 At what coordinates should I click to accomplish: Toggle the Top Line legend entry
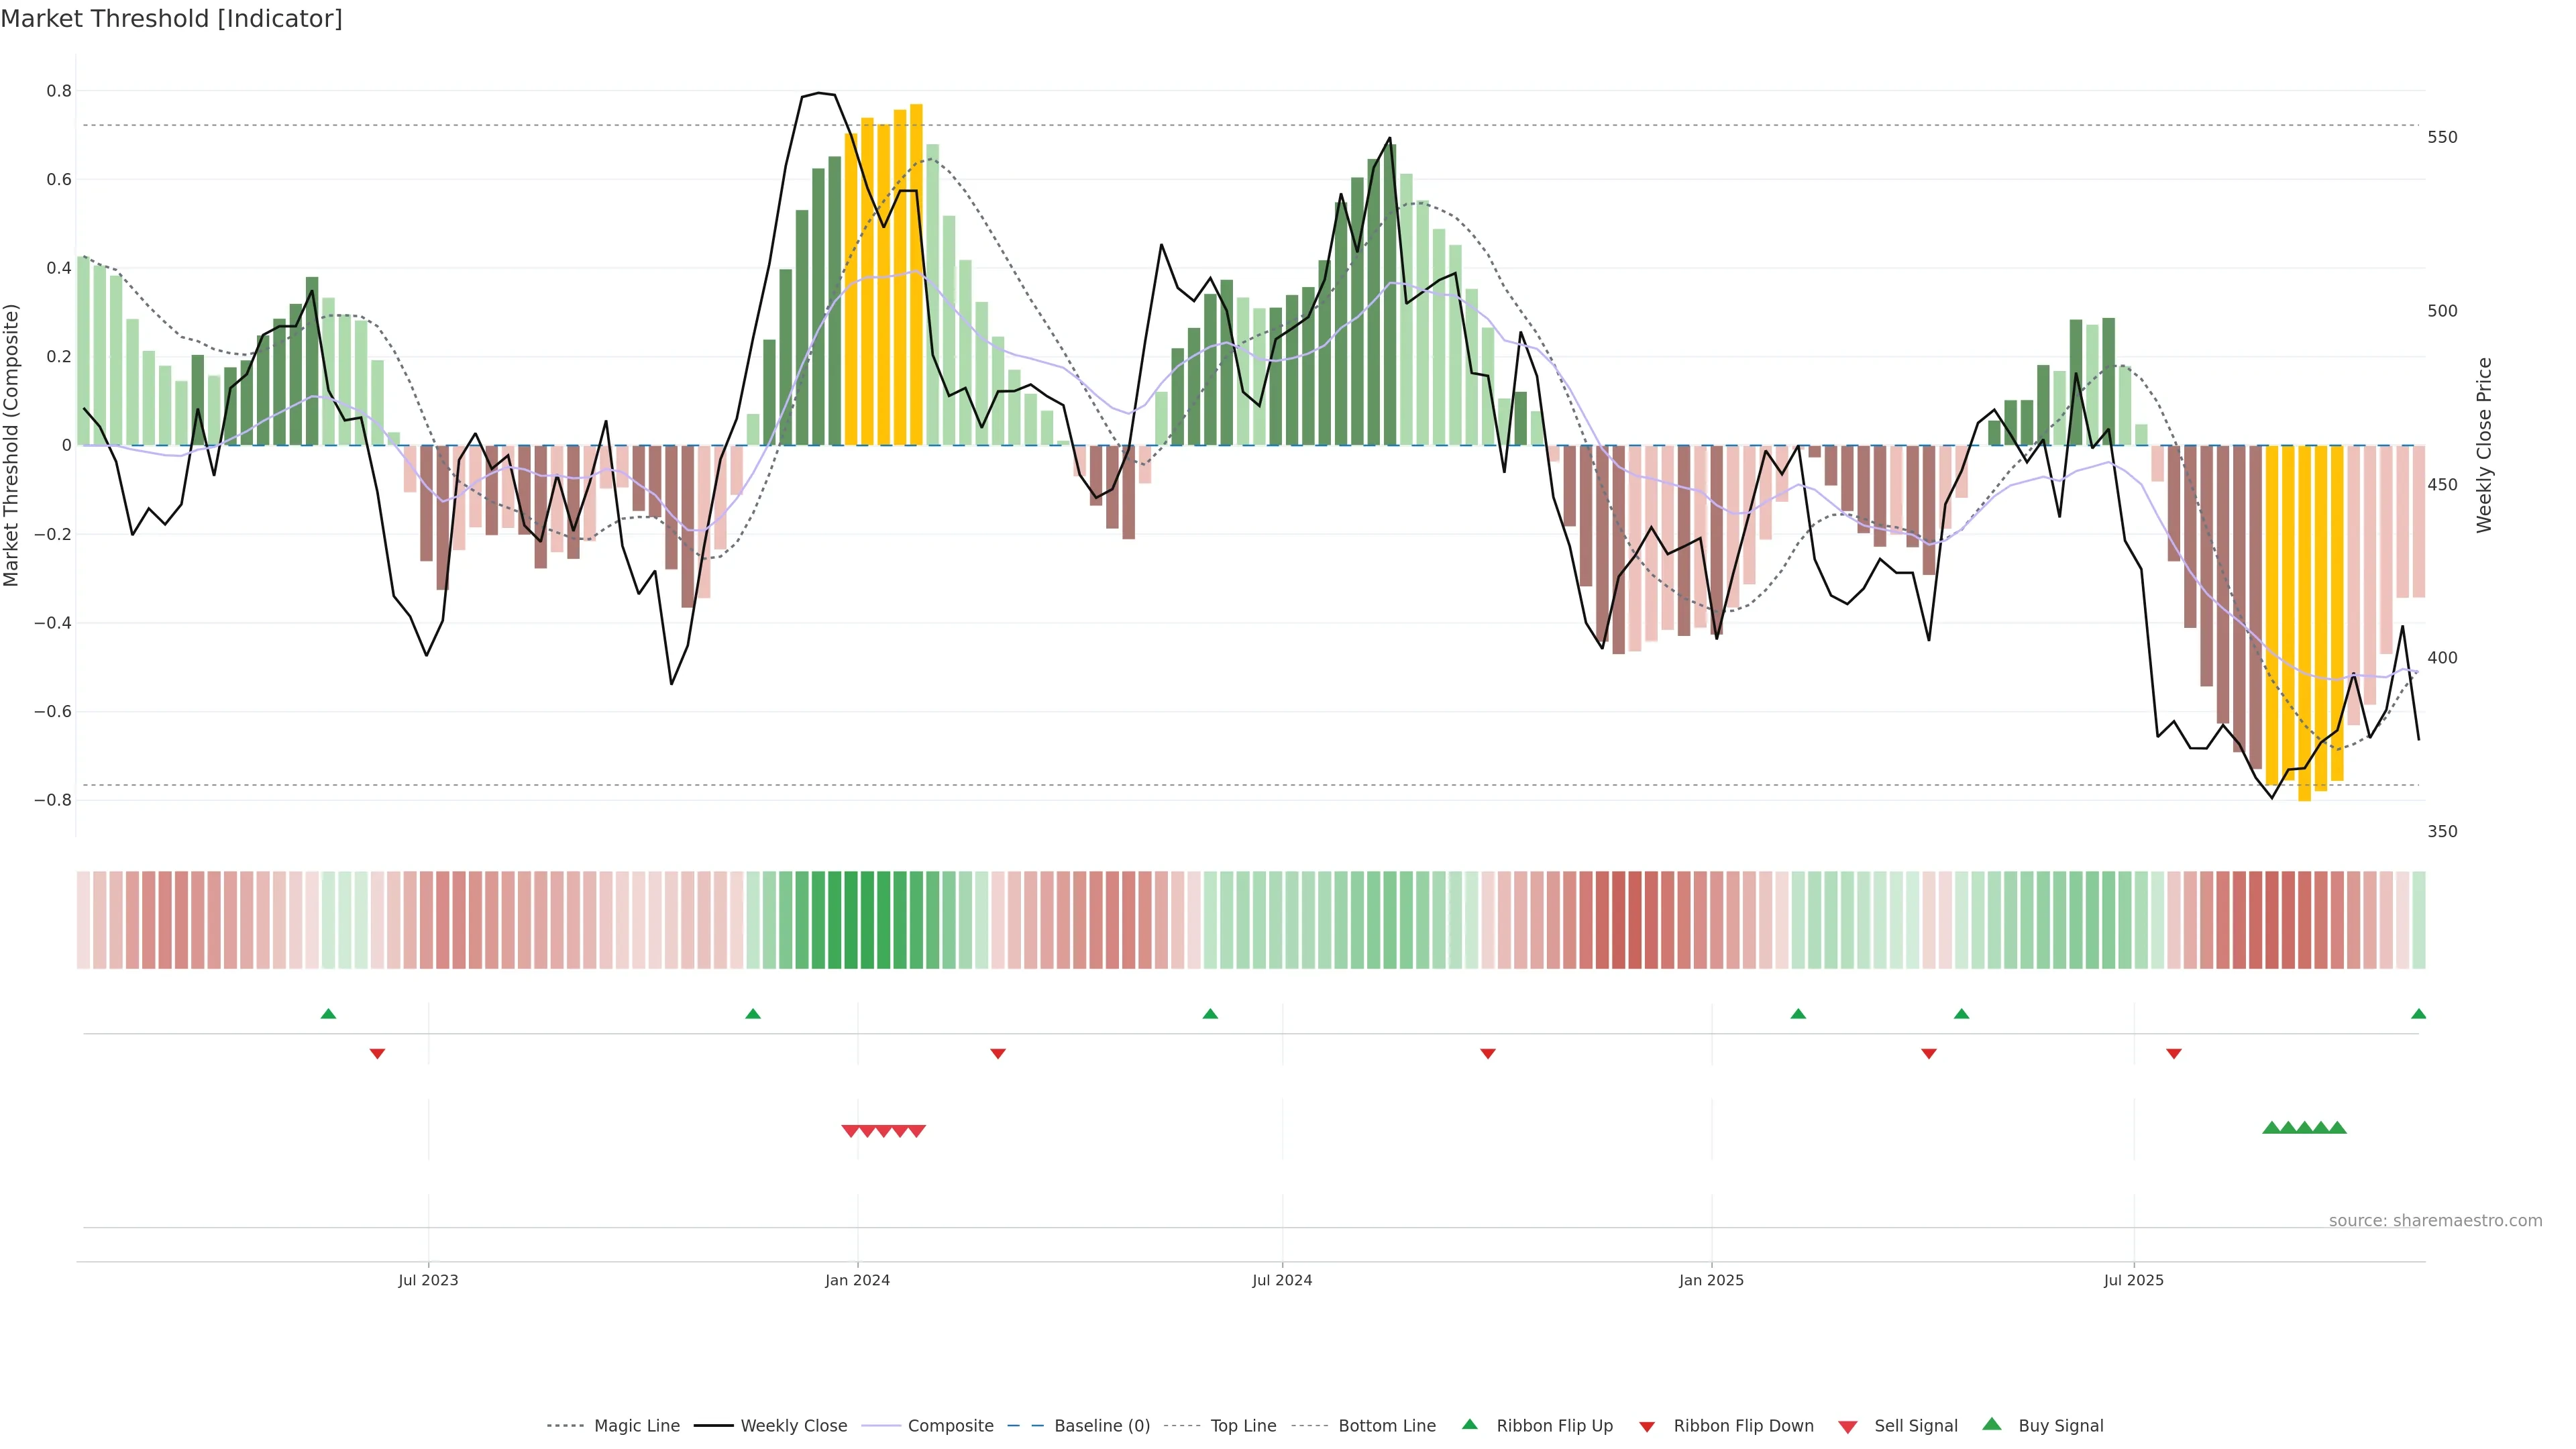coord(1243,1426)
